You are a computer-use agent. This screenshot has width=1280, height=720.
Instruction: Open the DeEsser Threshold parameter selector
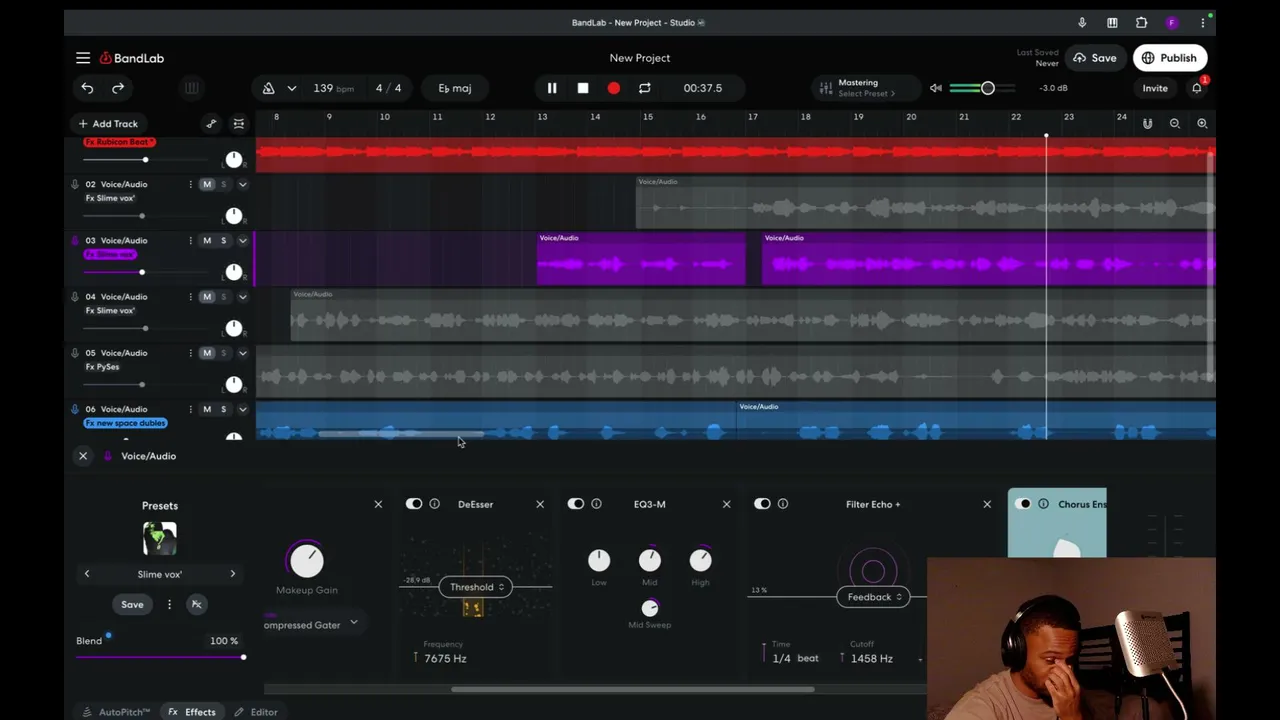click(x=477, y=587)
